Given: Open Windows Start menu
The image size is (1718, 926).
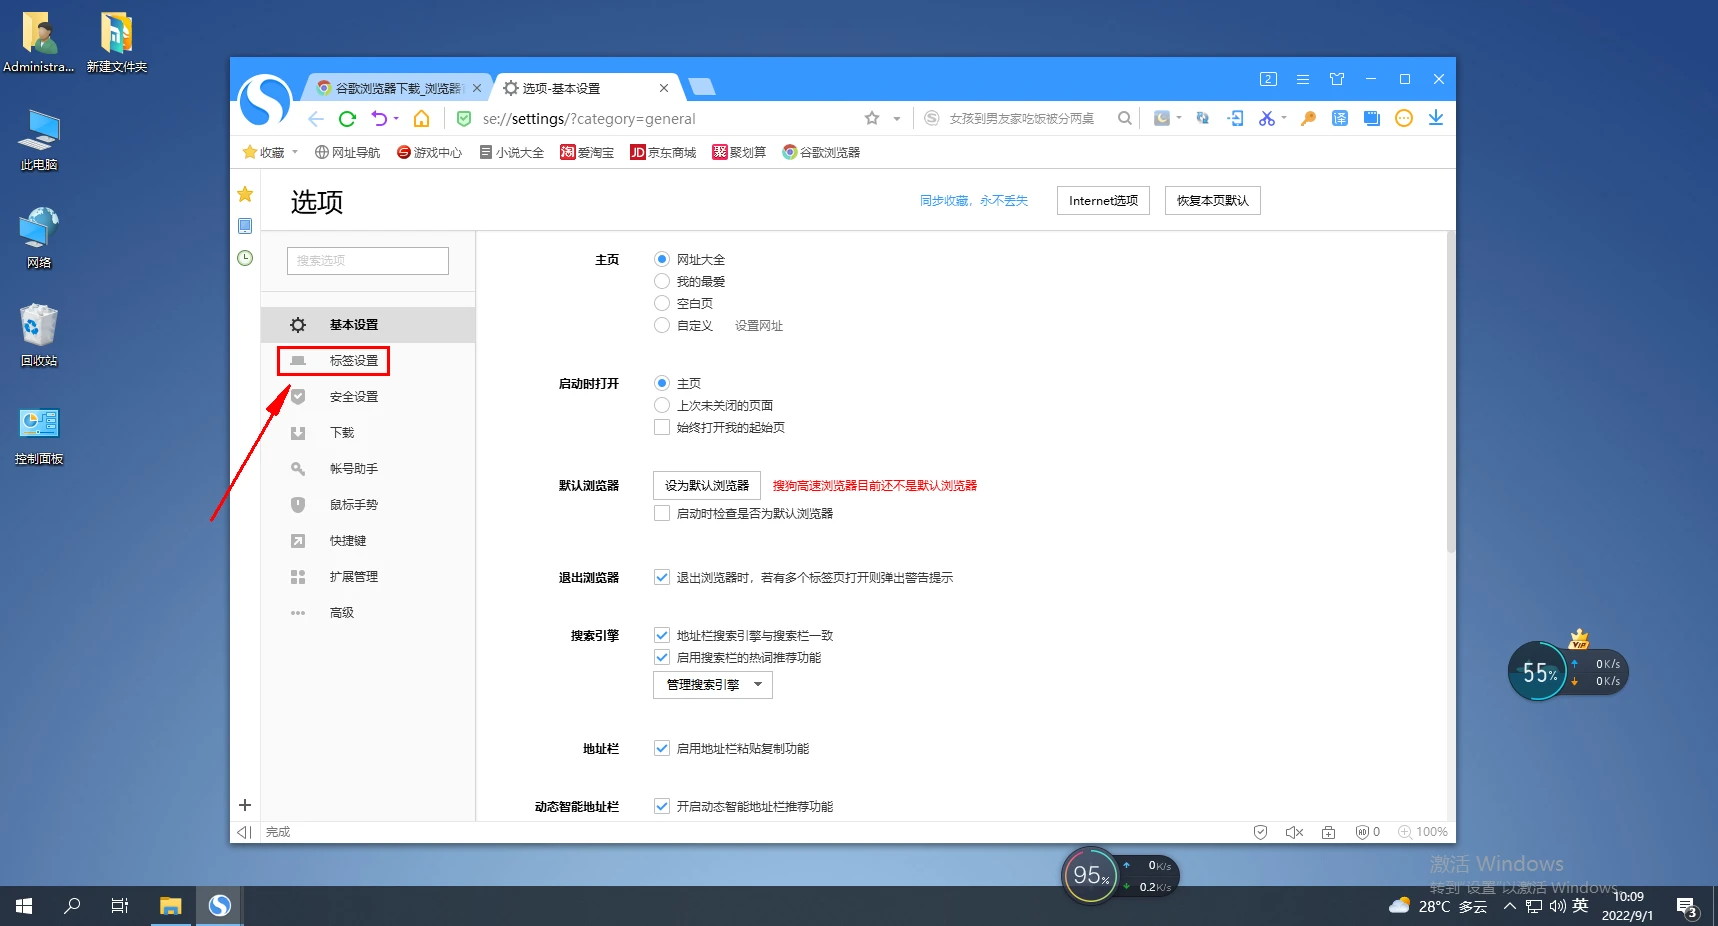Looking at the screenshot, I should (24, 906).
